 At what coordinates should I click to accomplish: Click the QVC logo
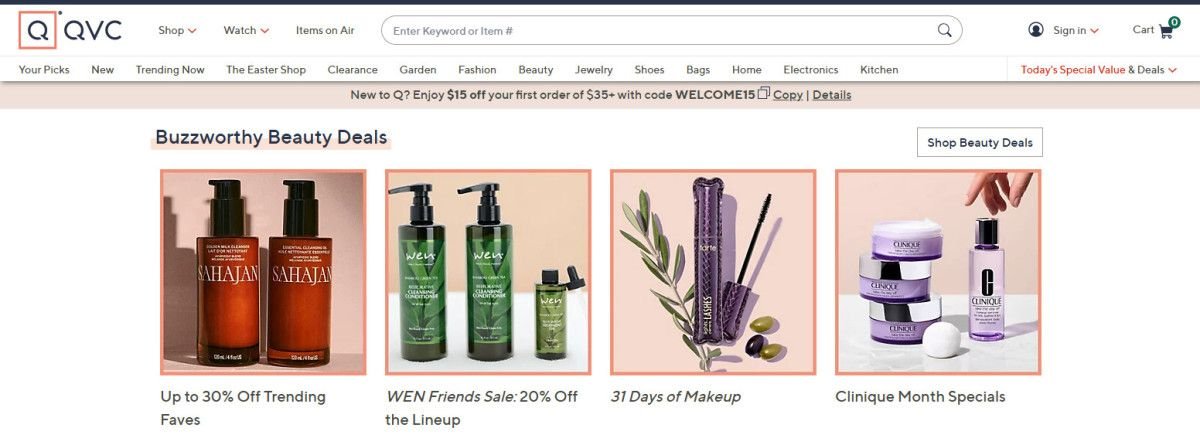pos(70,30)
